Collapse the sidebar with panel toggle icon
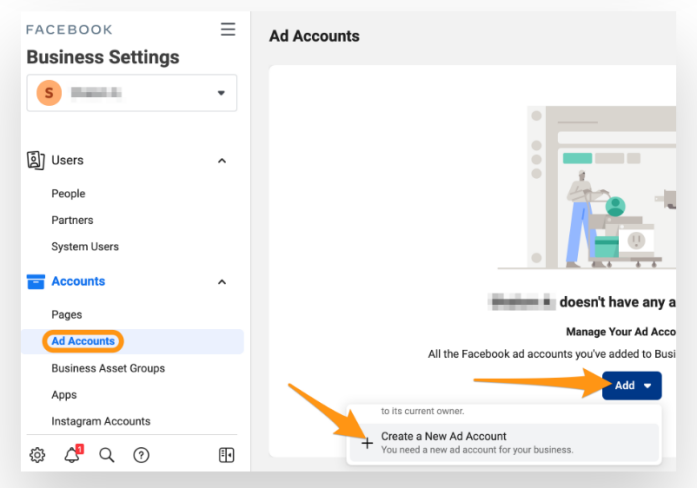 (227, 455)
